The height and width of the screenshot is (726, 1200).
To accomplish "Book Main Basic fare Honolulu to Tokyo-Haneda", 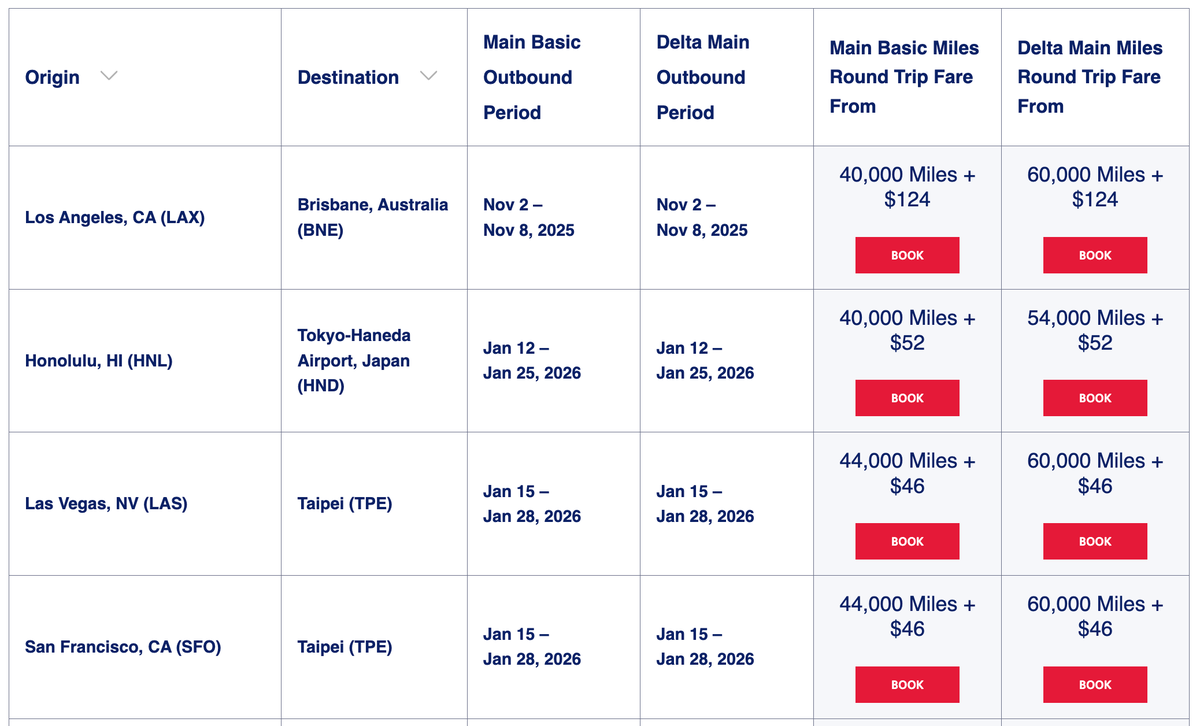I will pyautogui.click(x=907, y=398).
